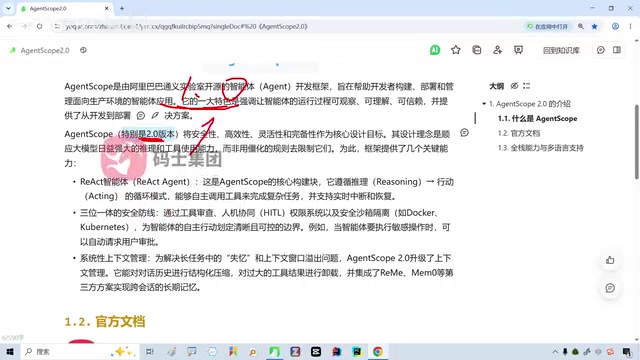Click the document vertical scrollbar
This screenshot has height=360, width=640.
pos(637,142)
